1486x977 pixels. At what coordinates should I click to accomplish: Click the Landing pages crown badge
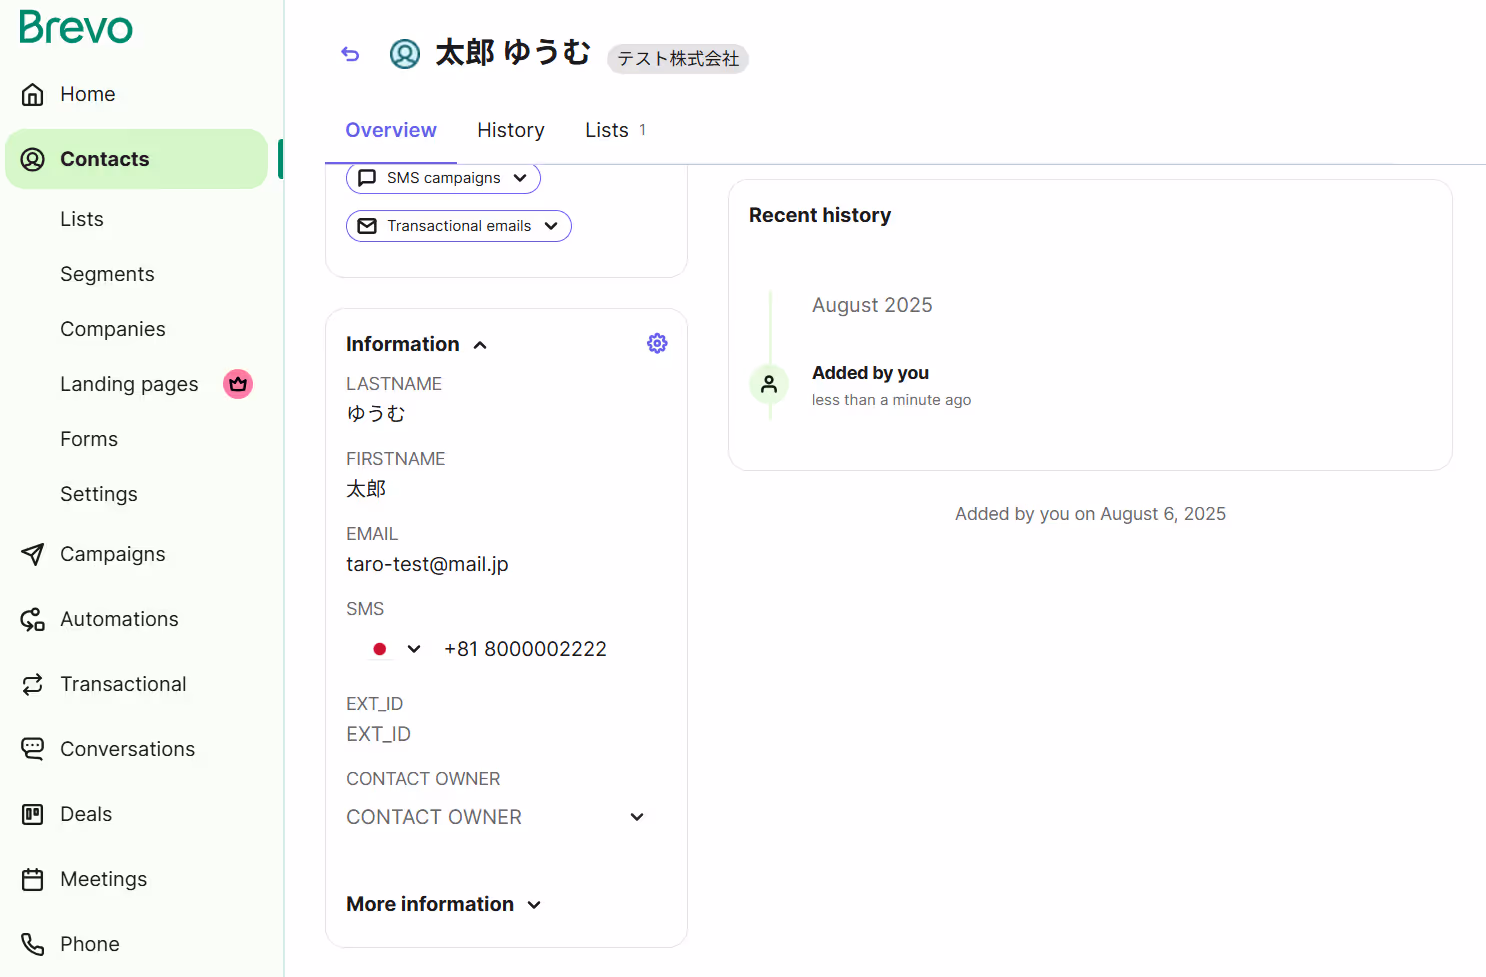pos(238,384)
